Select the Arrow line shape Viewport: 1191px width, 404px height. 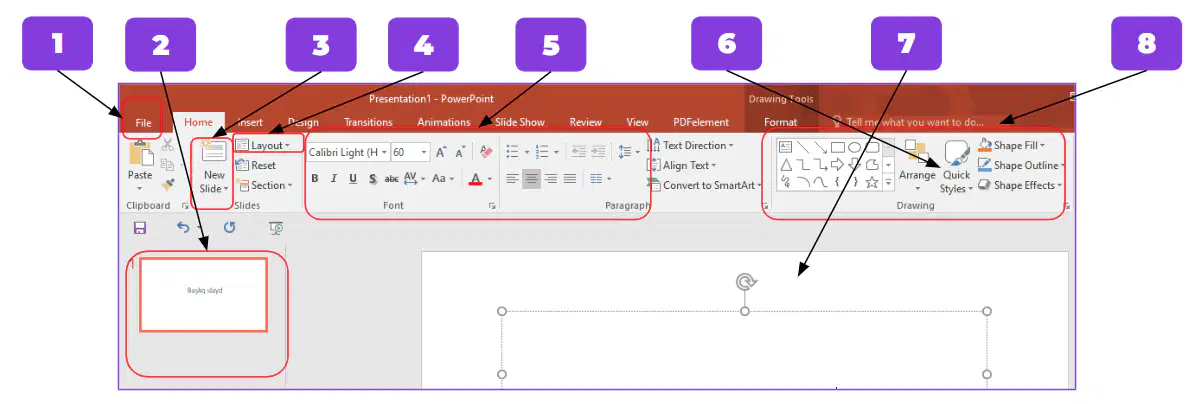pos(820,147)
